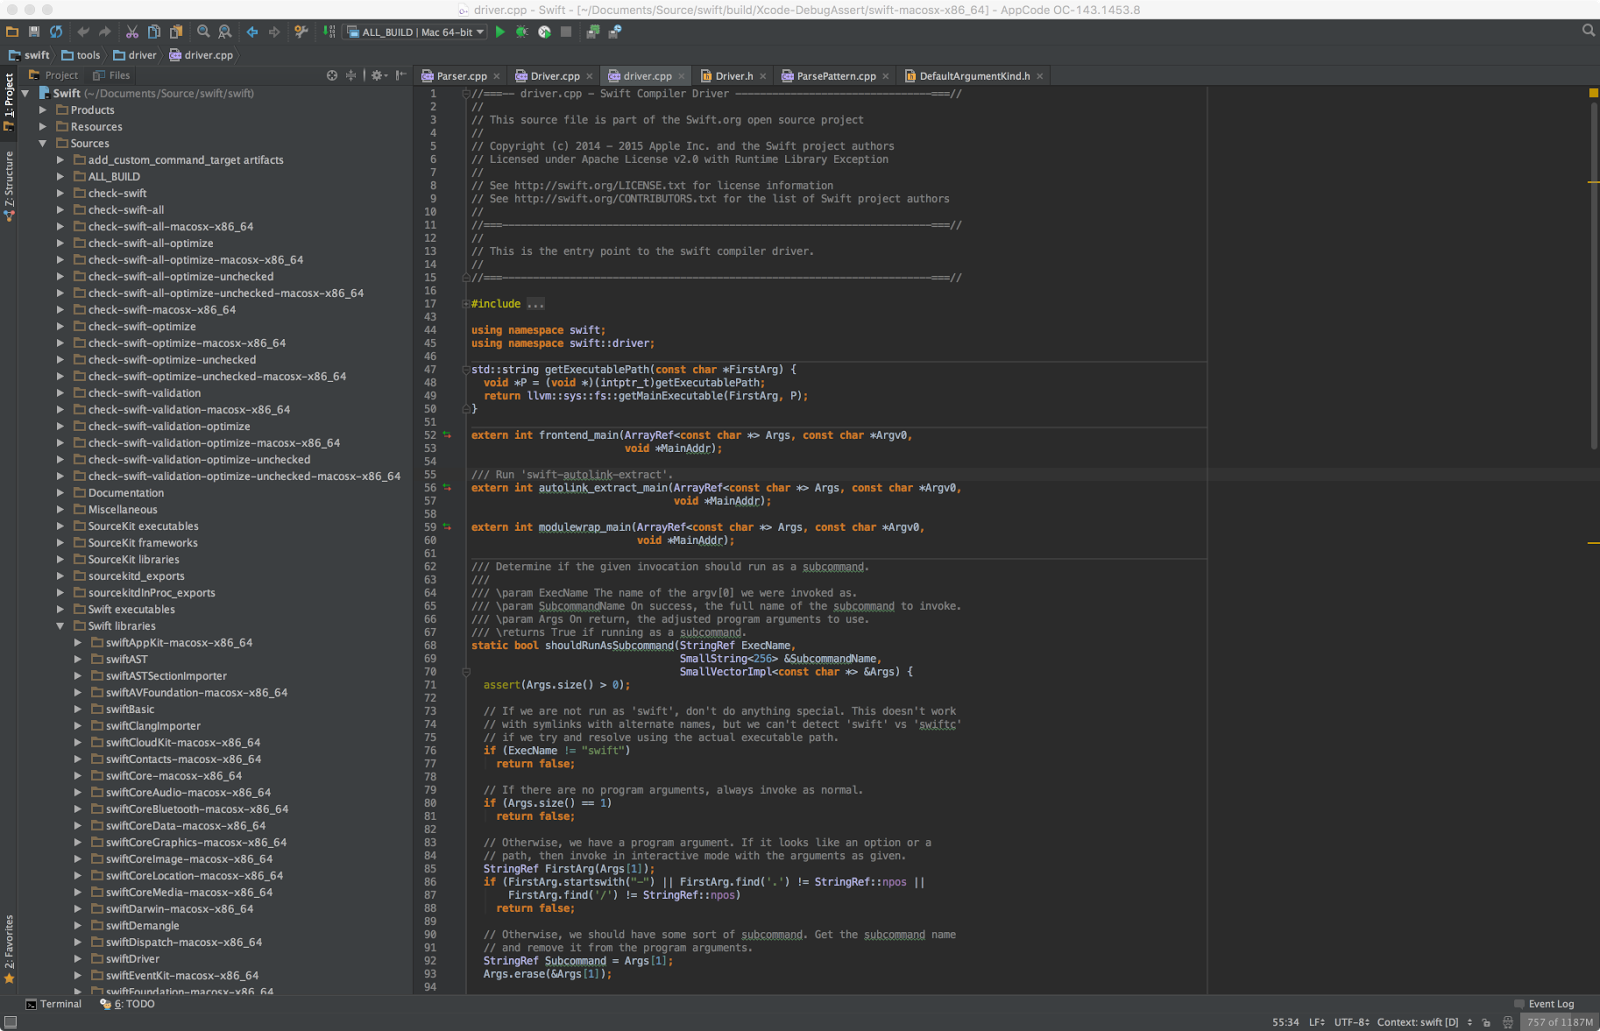Open Replace with the magnifier-A icon

[225, 32]
